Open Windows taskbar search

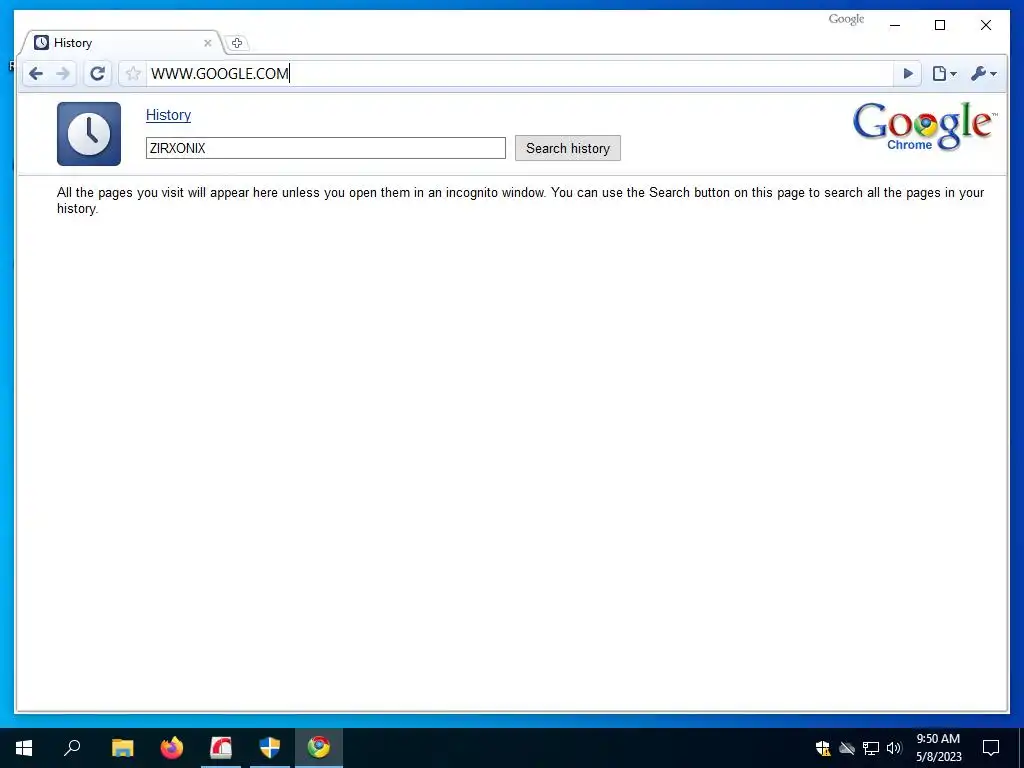click(x=72, y=748)
